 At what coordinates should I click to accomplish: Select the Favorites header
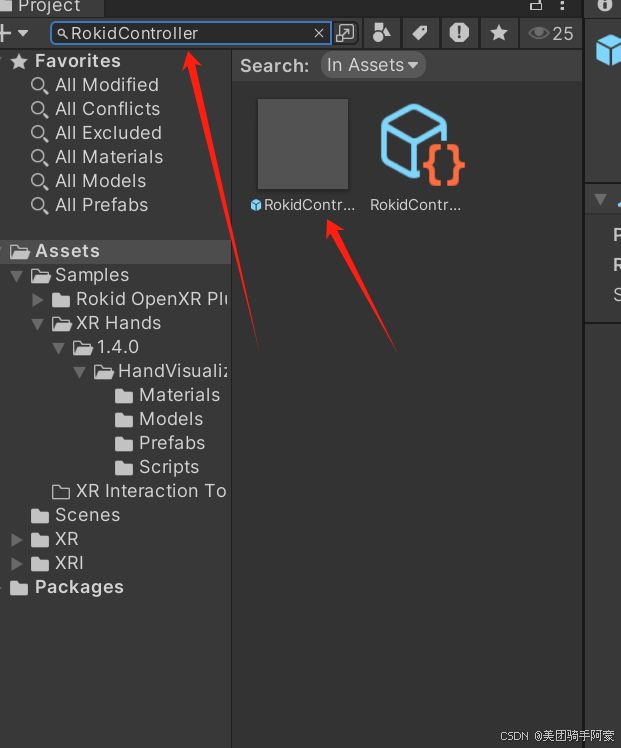pyautogui.click(x=78, y=61)
